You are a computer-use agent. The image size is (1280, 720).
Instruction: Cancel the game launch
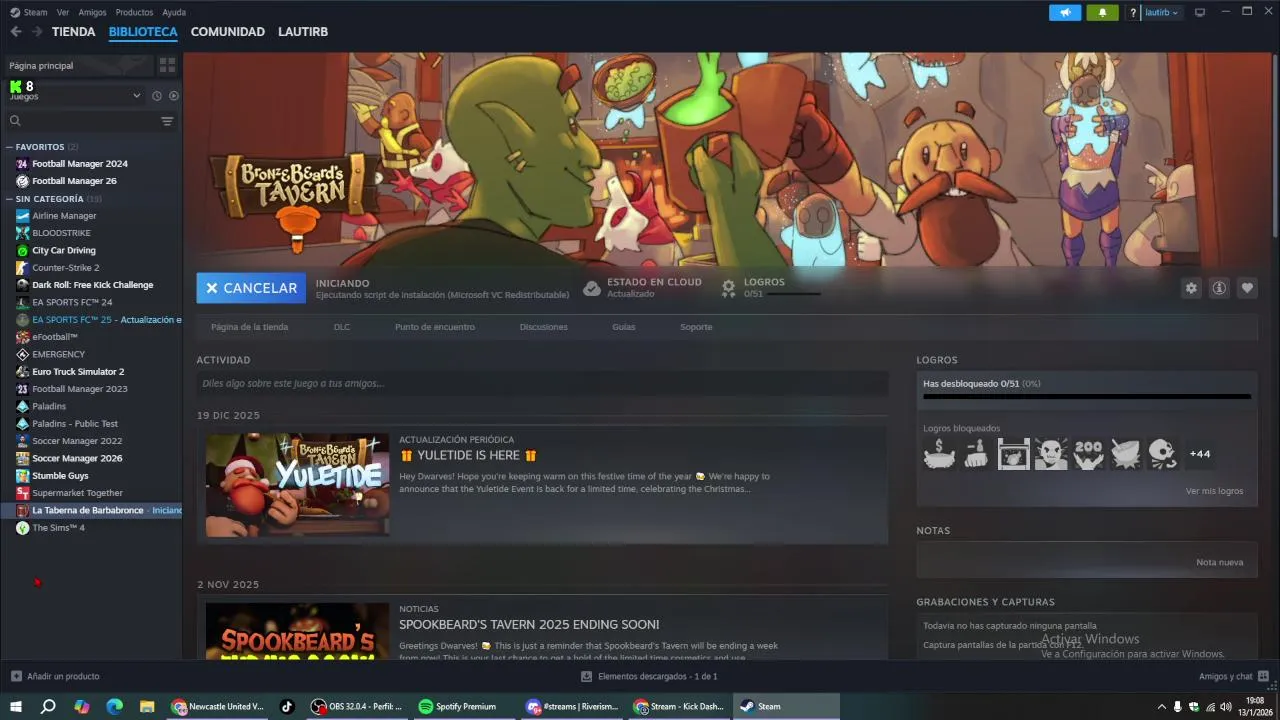tap(251, 288)
